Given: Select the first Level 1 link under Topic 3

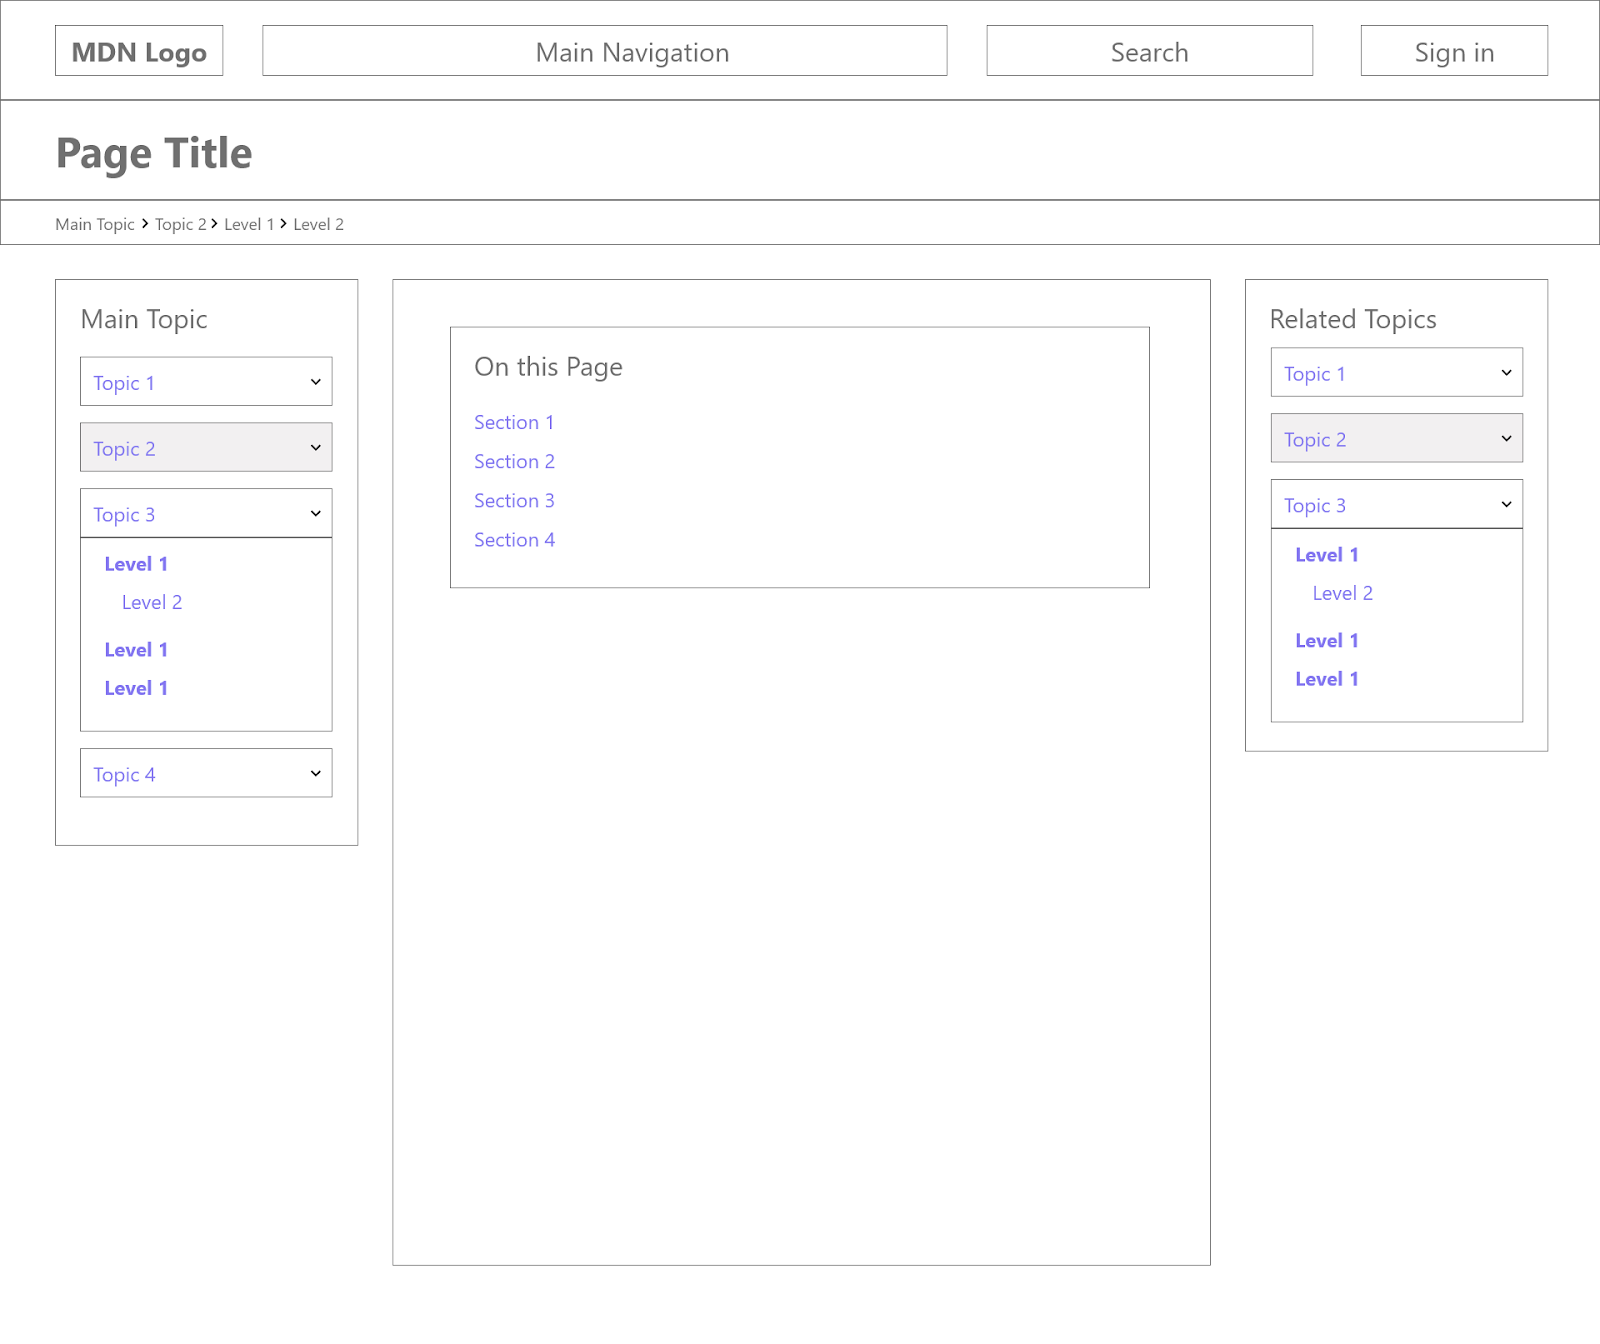Looking at the screenshot, I should click(136, 563).
